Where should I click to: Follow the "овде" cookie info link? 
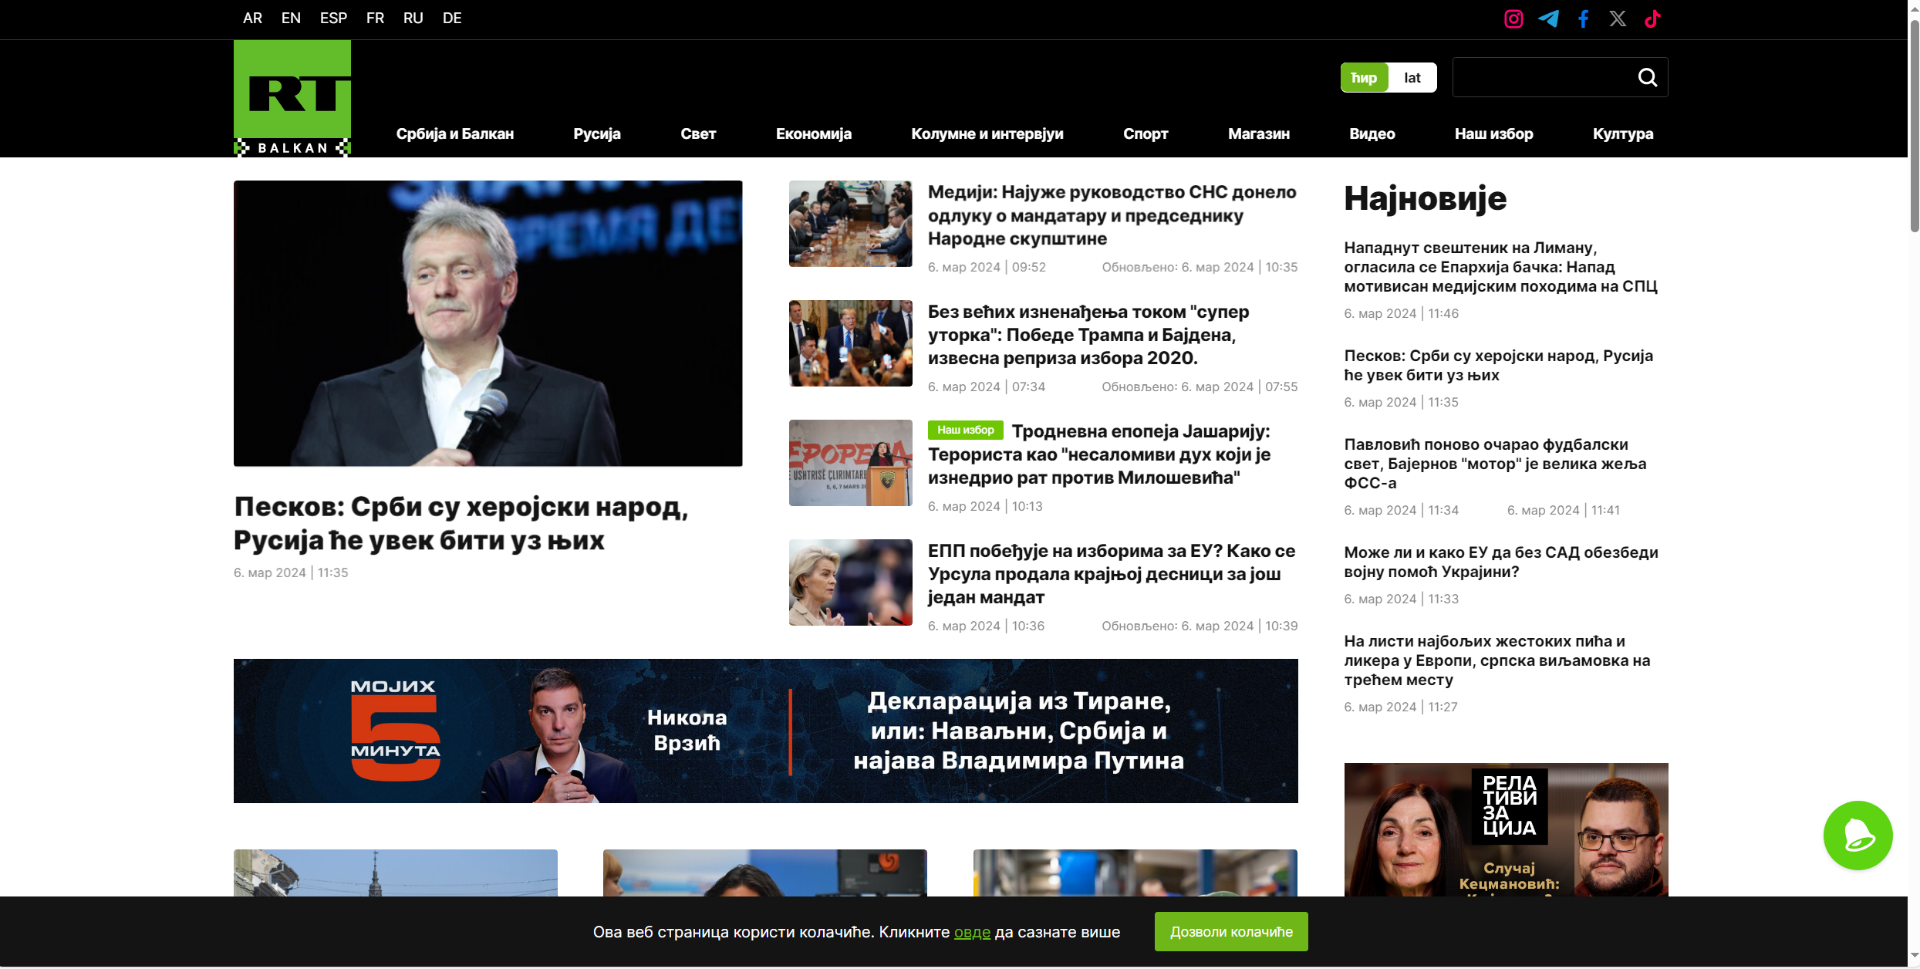971,932
